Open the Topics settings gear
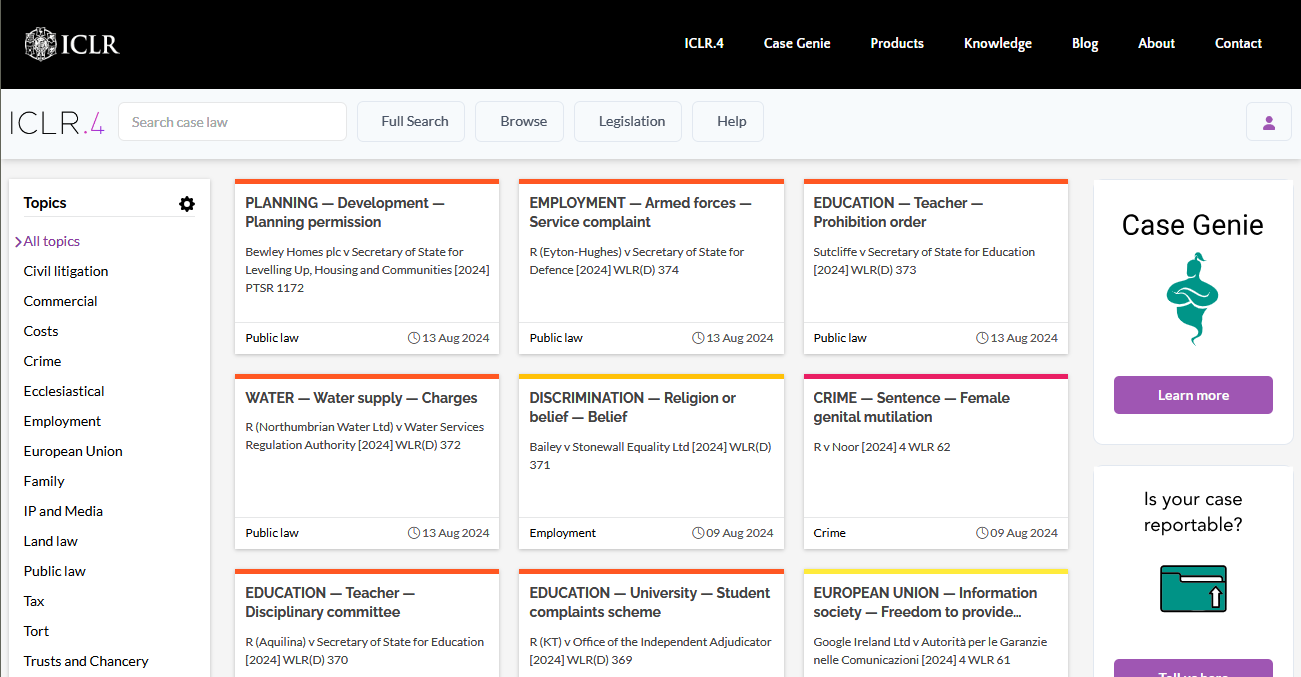Screen dimensions: 1301x677 pos(187,204)
